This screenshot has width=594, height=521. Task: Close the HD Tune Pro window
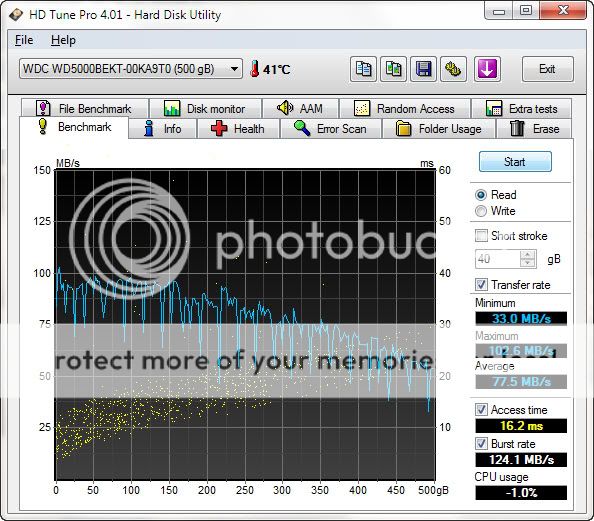[x=563, y=10]
